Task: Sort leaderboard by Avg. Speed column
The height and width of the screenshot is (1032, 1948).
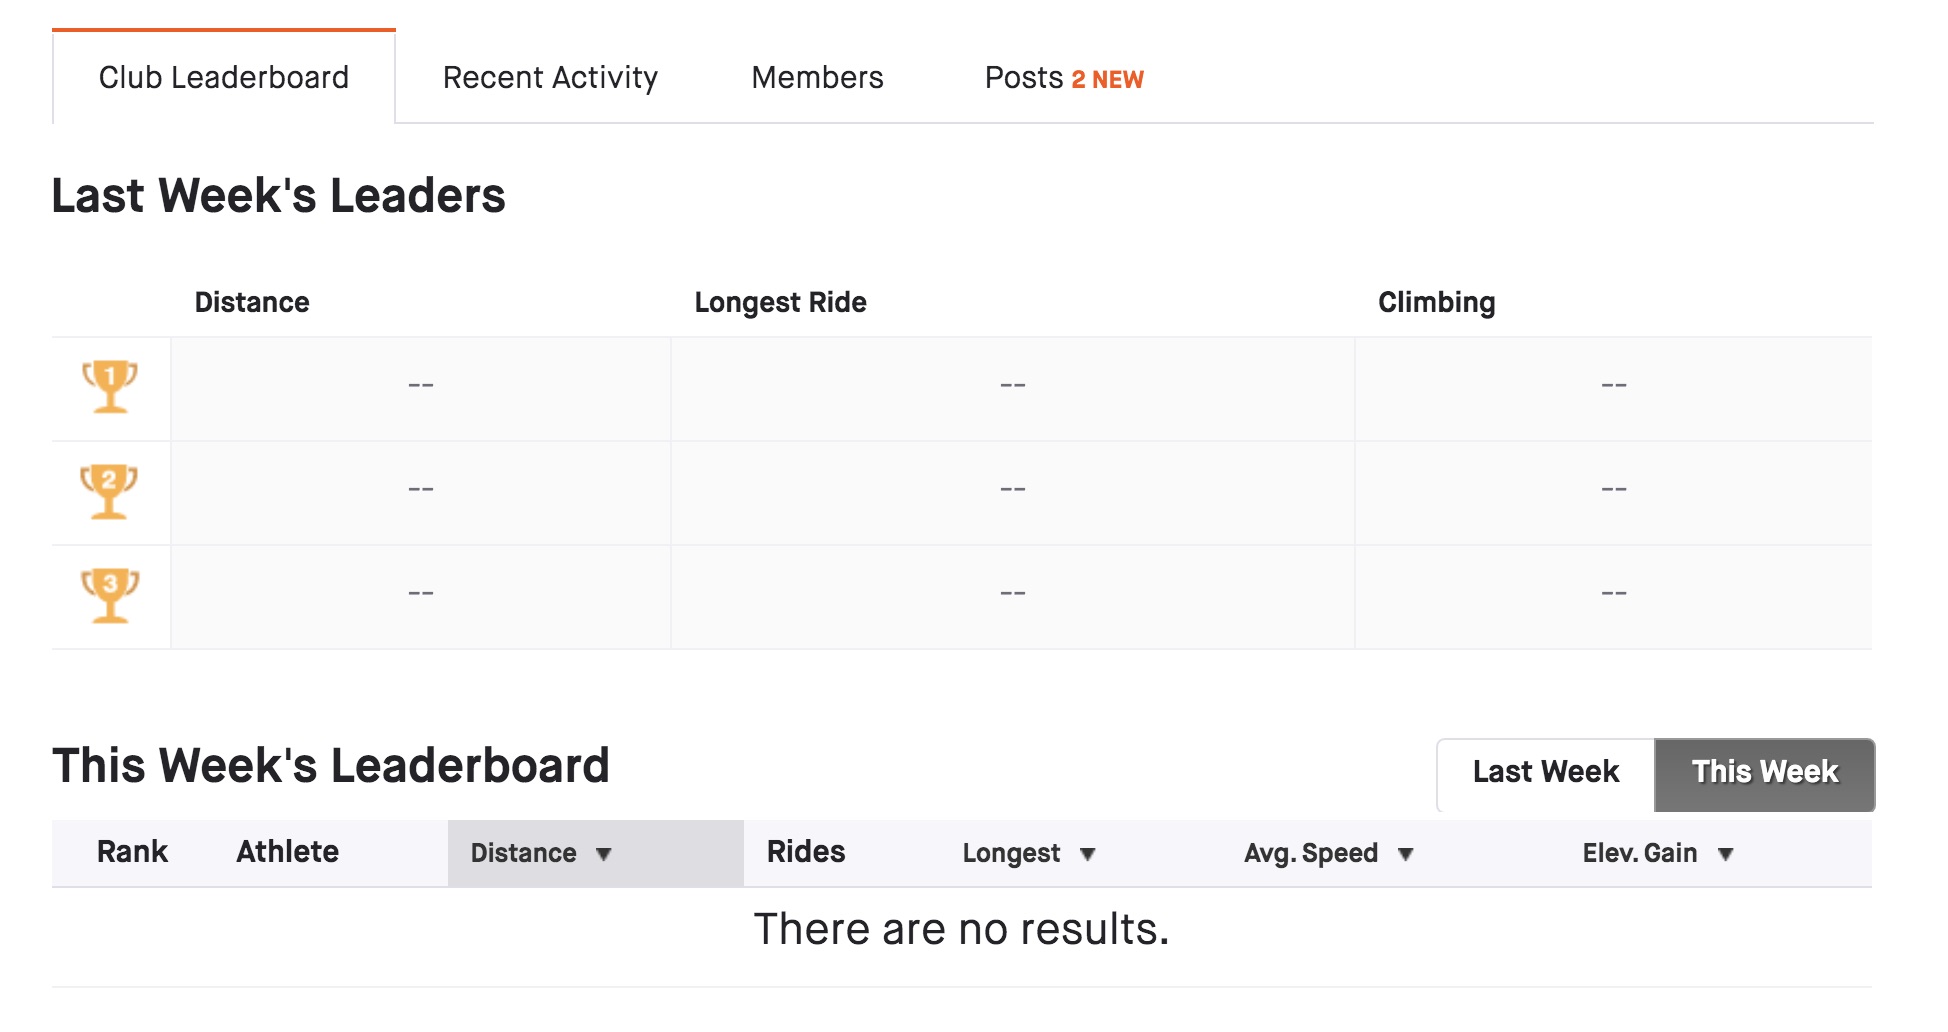Action: pos(1327,853)
